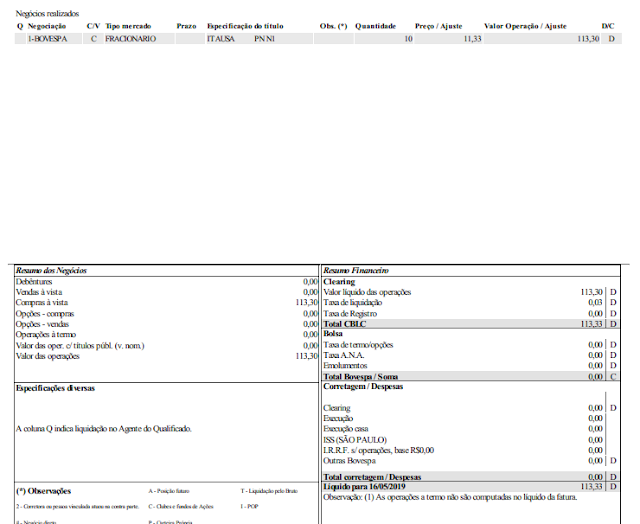Click the price value '11,33'

tap(472, 39)
